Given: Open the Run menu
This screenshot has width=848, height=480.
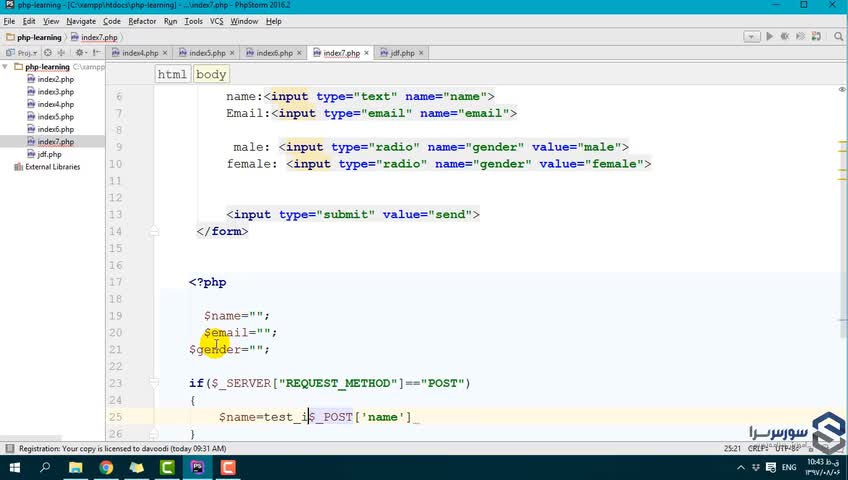Looking at the screenshot, I should click(170, 21).
